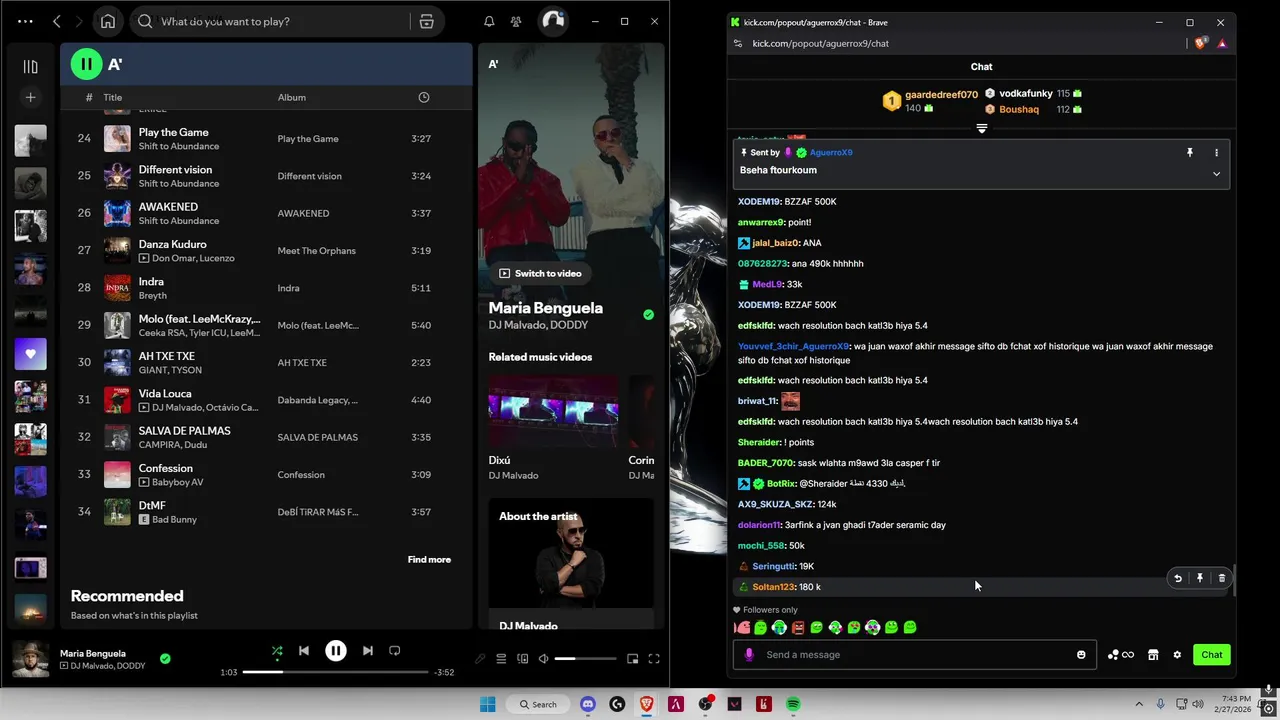The image size is (1280, 720).
Task: Open the Browse icon beside search
Action: point(426,21)
